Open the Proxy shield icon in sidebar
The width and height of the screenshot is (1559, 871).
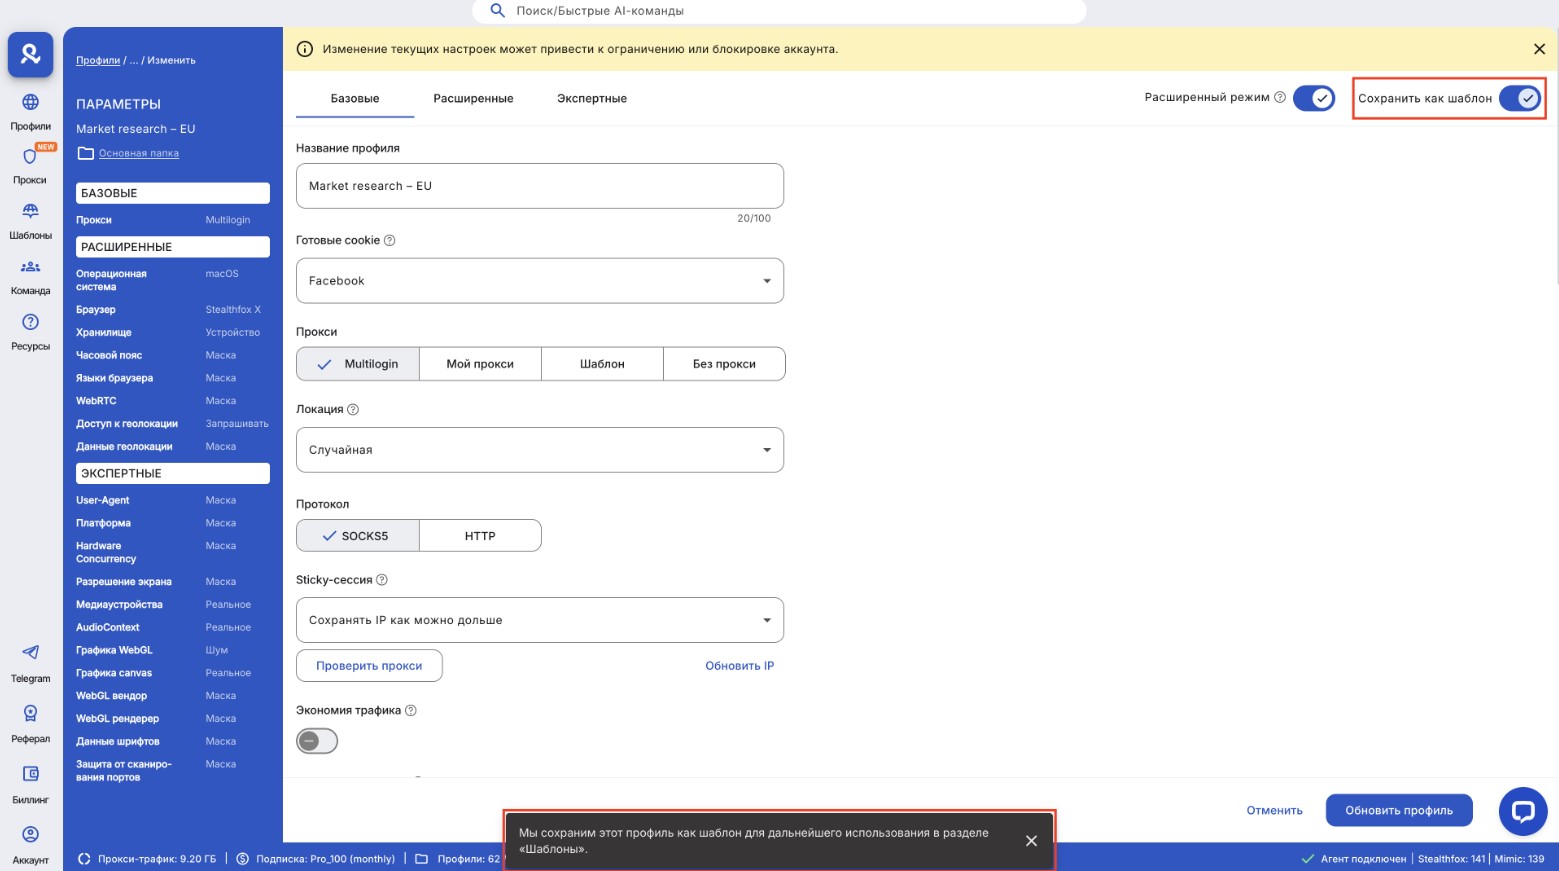click(x=30, y=157)
